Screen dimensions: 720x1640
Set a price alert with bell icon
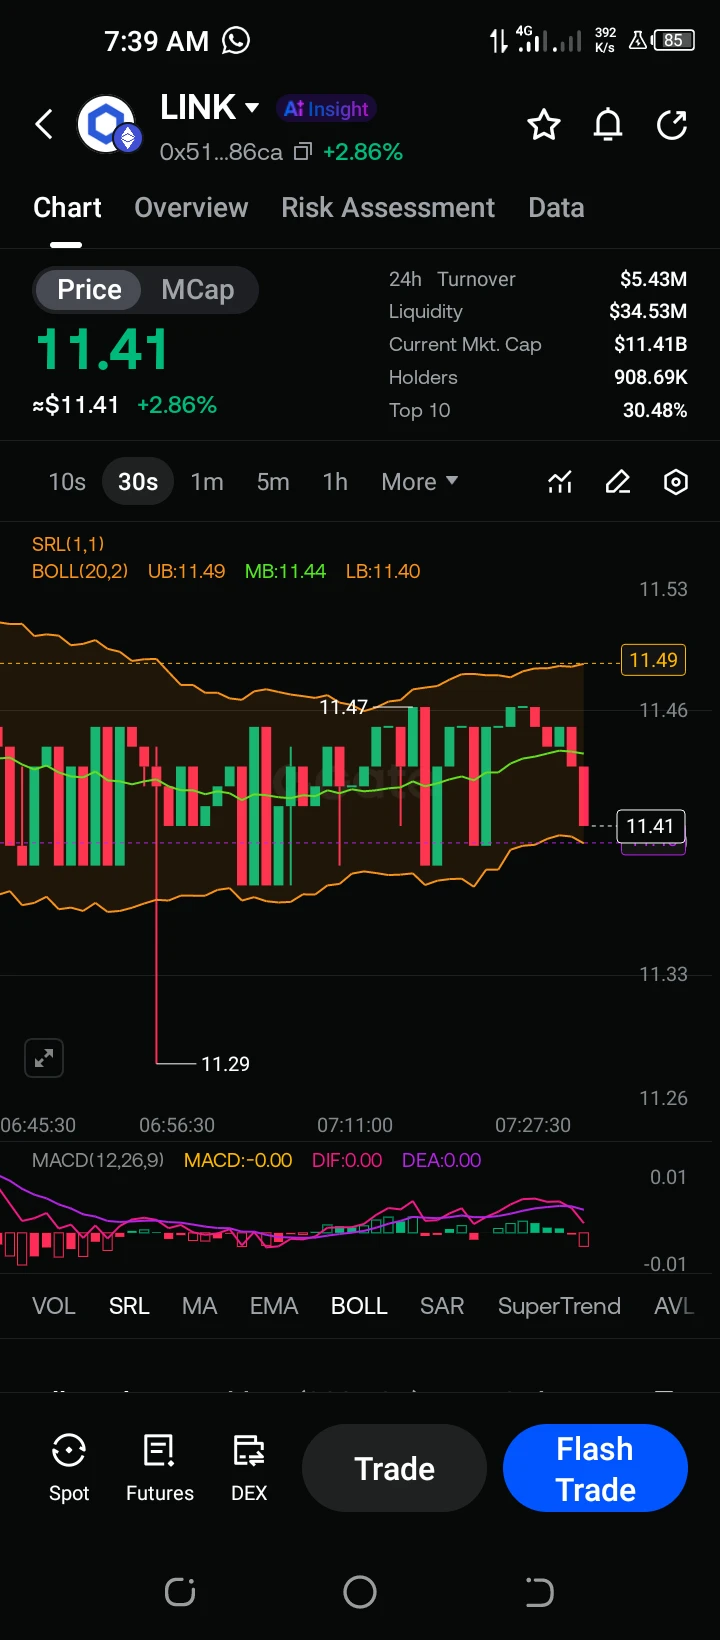tap(608, 125)
